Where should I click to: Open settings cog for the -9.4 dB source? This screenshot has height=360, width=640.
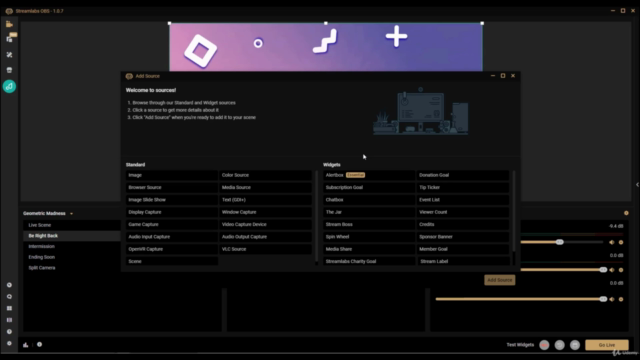point(621,242)
